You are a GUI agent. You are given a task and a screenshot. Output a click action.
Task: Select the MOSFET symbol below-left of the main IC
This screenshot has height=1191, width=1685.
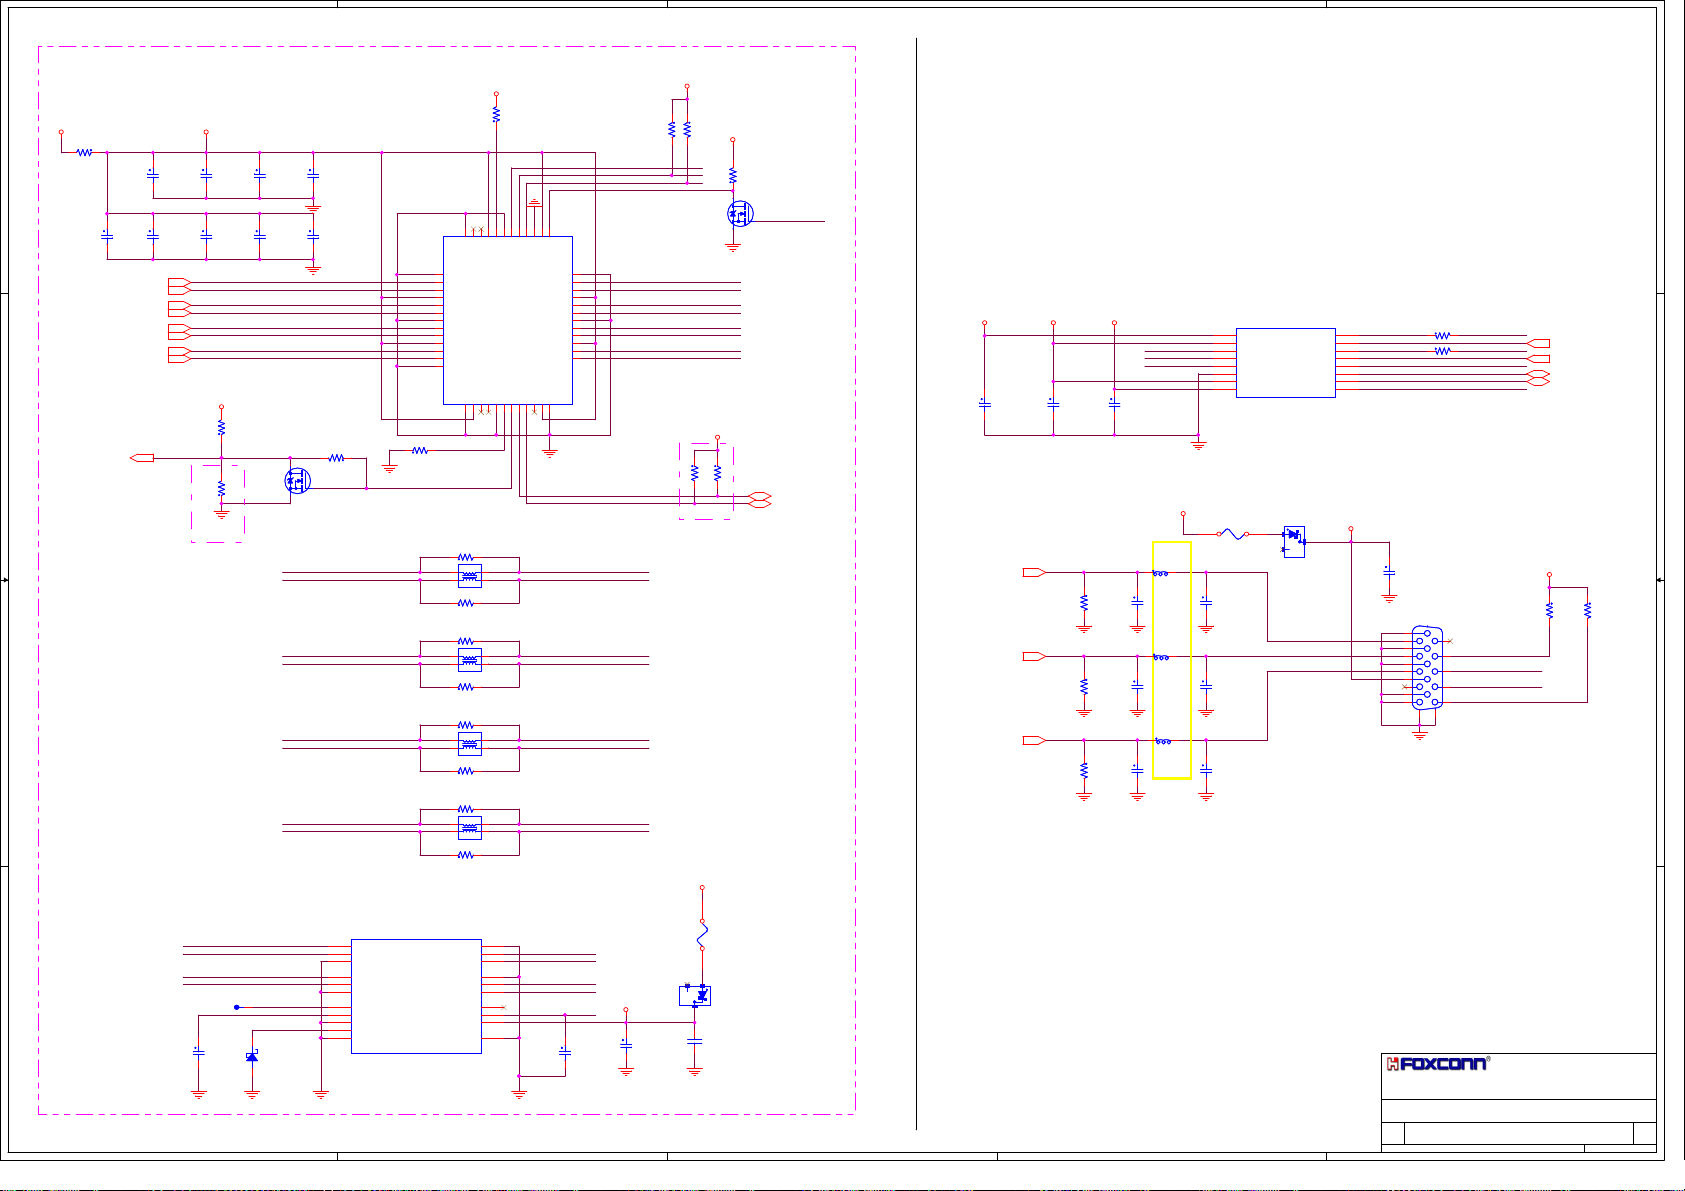pos(298,480)
